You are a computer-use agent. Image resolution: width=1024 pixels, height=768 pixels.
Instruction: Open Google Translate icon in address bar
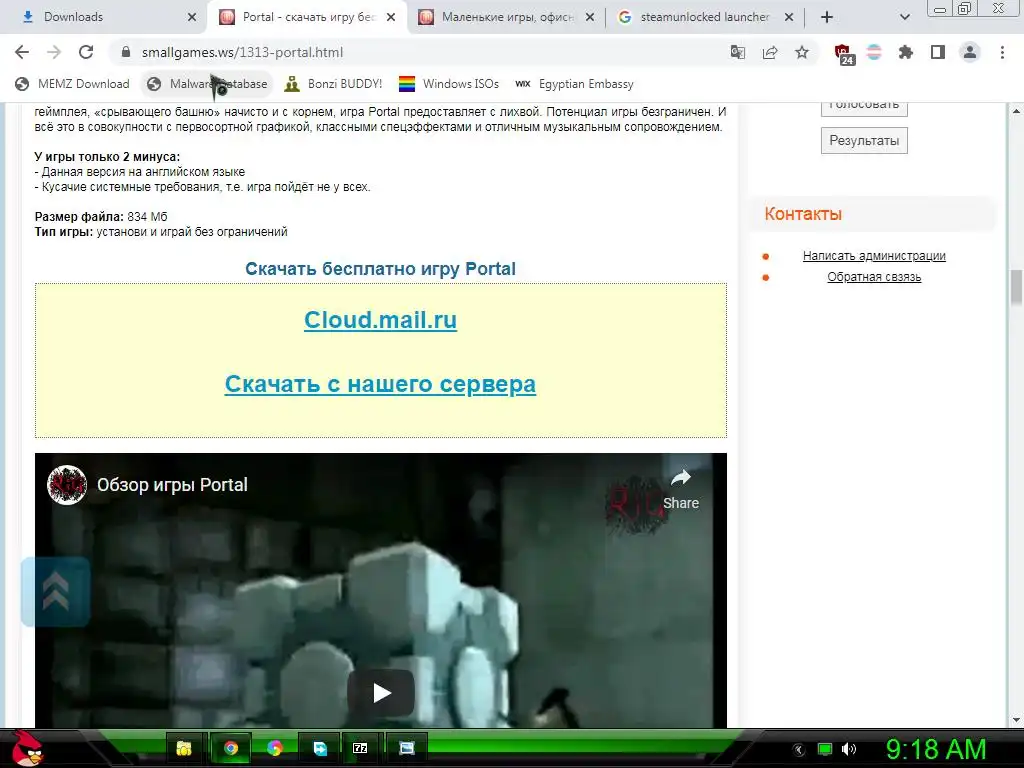coord(737,52)
